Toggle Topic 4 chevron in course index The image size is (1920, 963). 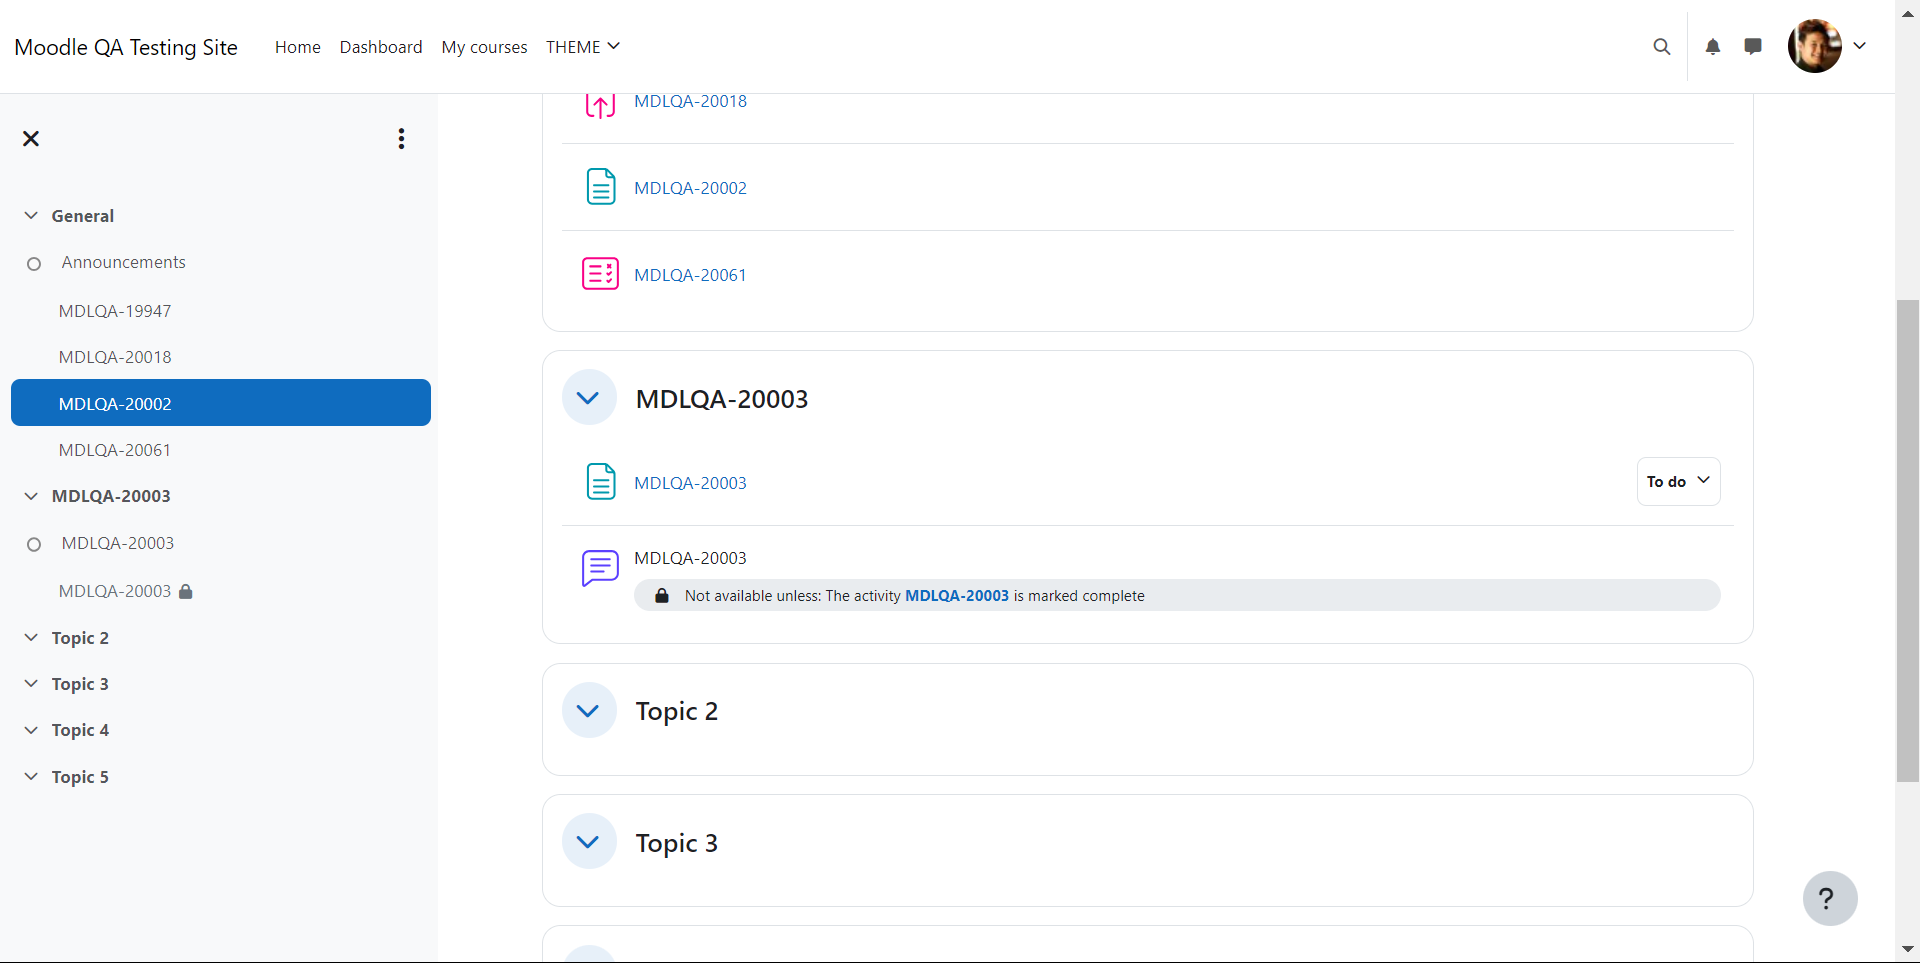point(31,730)
